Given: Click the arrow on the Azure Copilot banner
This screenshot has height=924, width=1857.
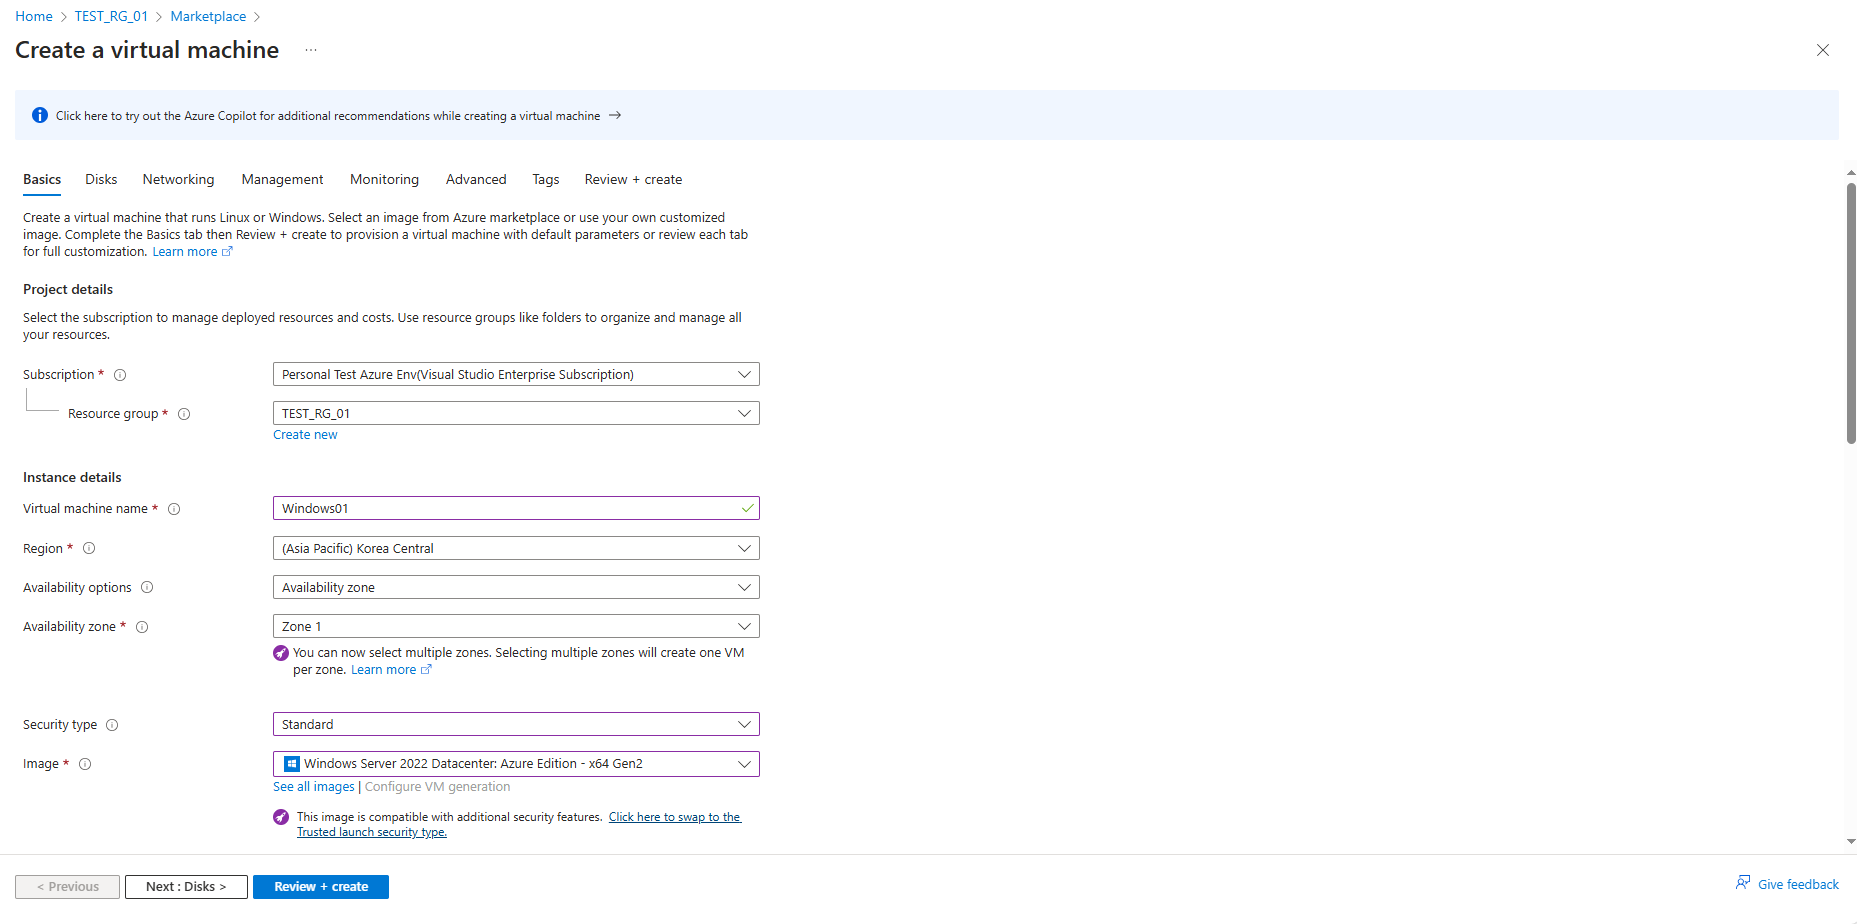Looking at the screenshot, I should [615, 115].
